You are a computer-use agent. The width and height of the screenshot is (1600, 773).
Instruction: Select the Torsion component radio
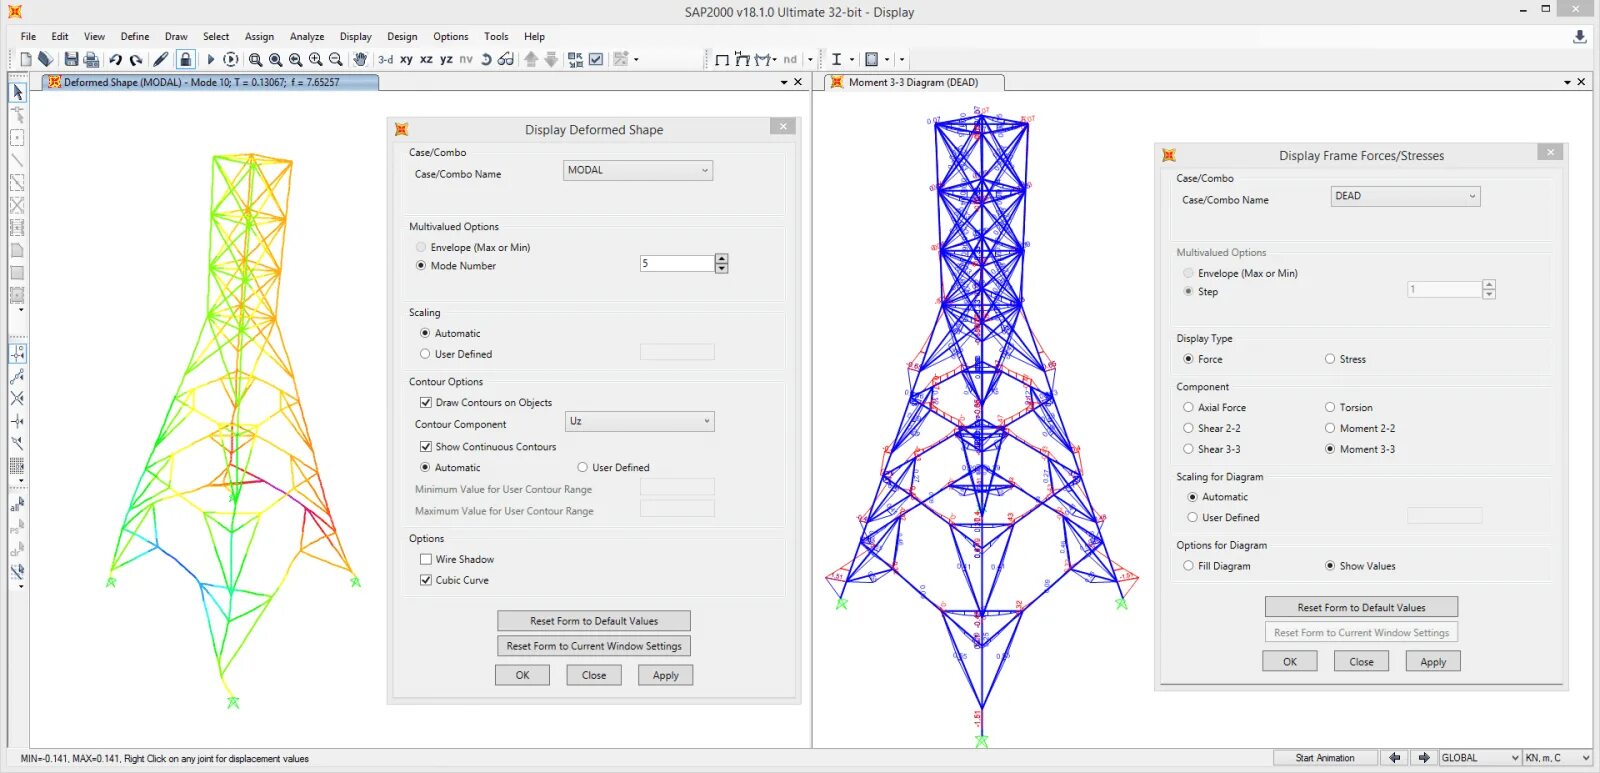pyautogui.click(x=1330, y=408)
